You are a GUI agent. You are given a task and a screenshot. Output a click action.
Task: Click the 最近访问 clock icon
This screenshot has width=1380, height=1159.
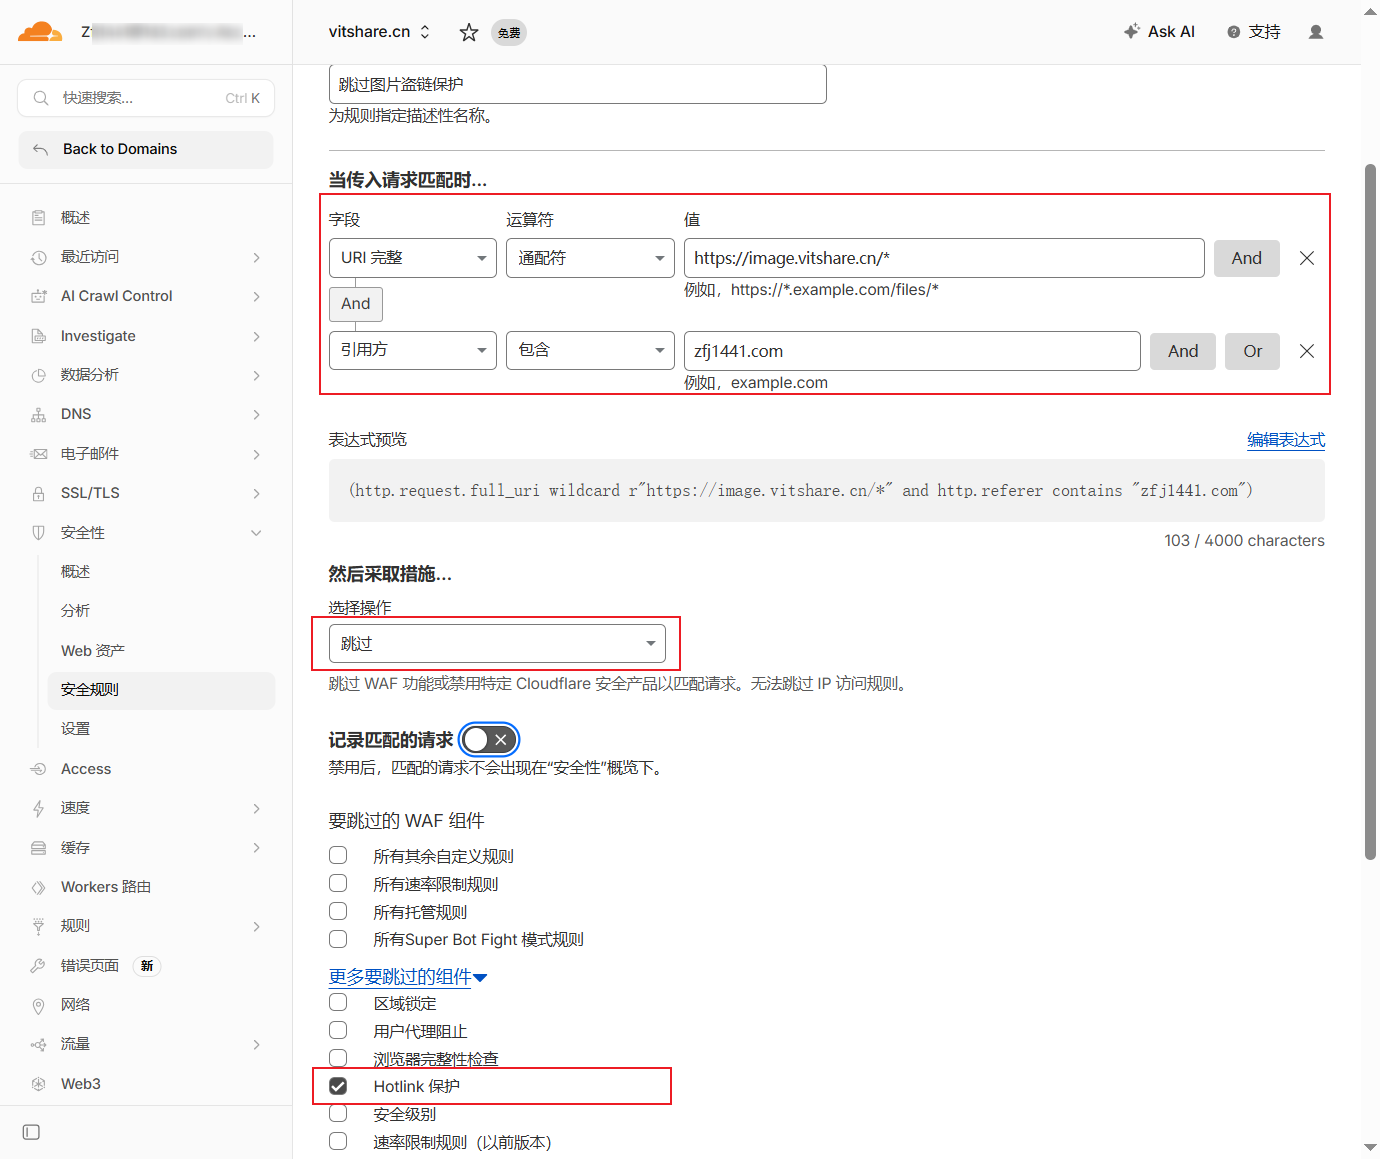tap(39, 257)
